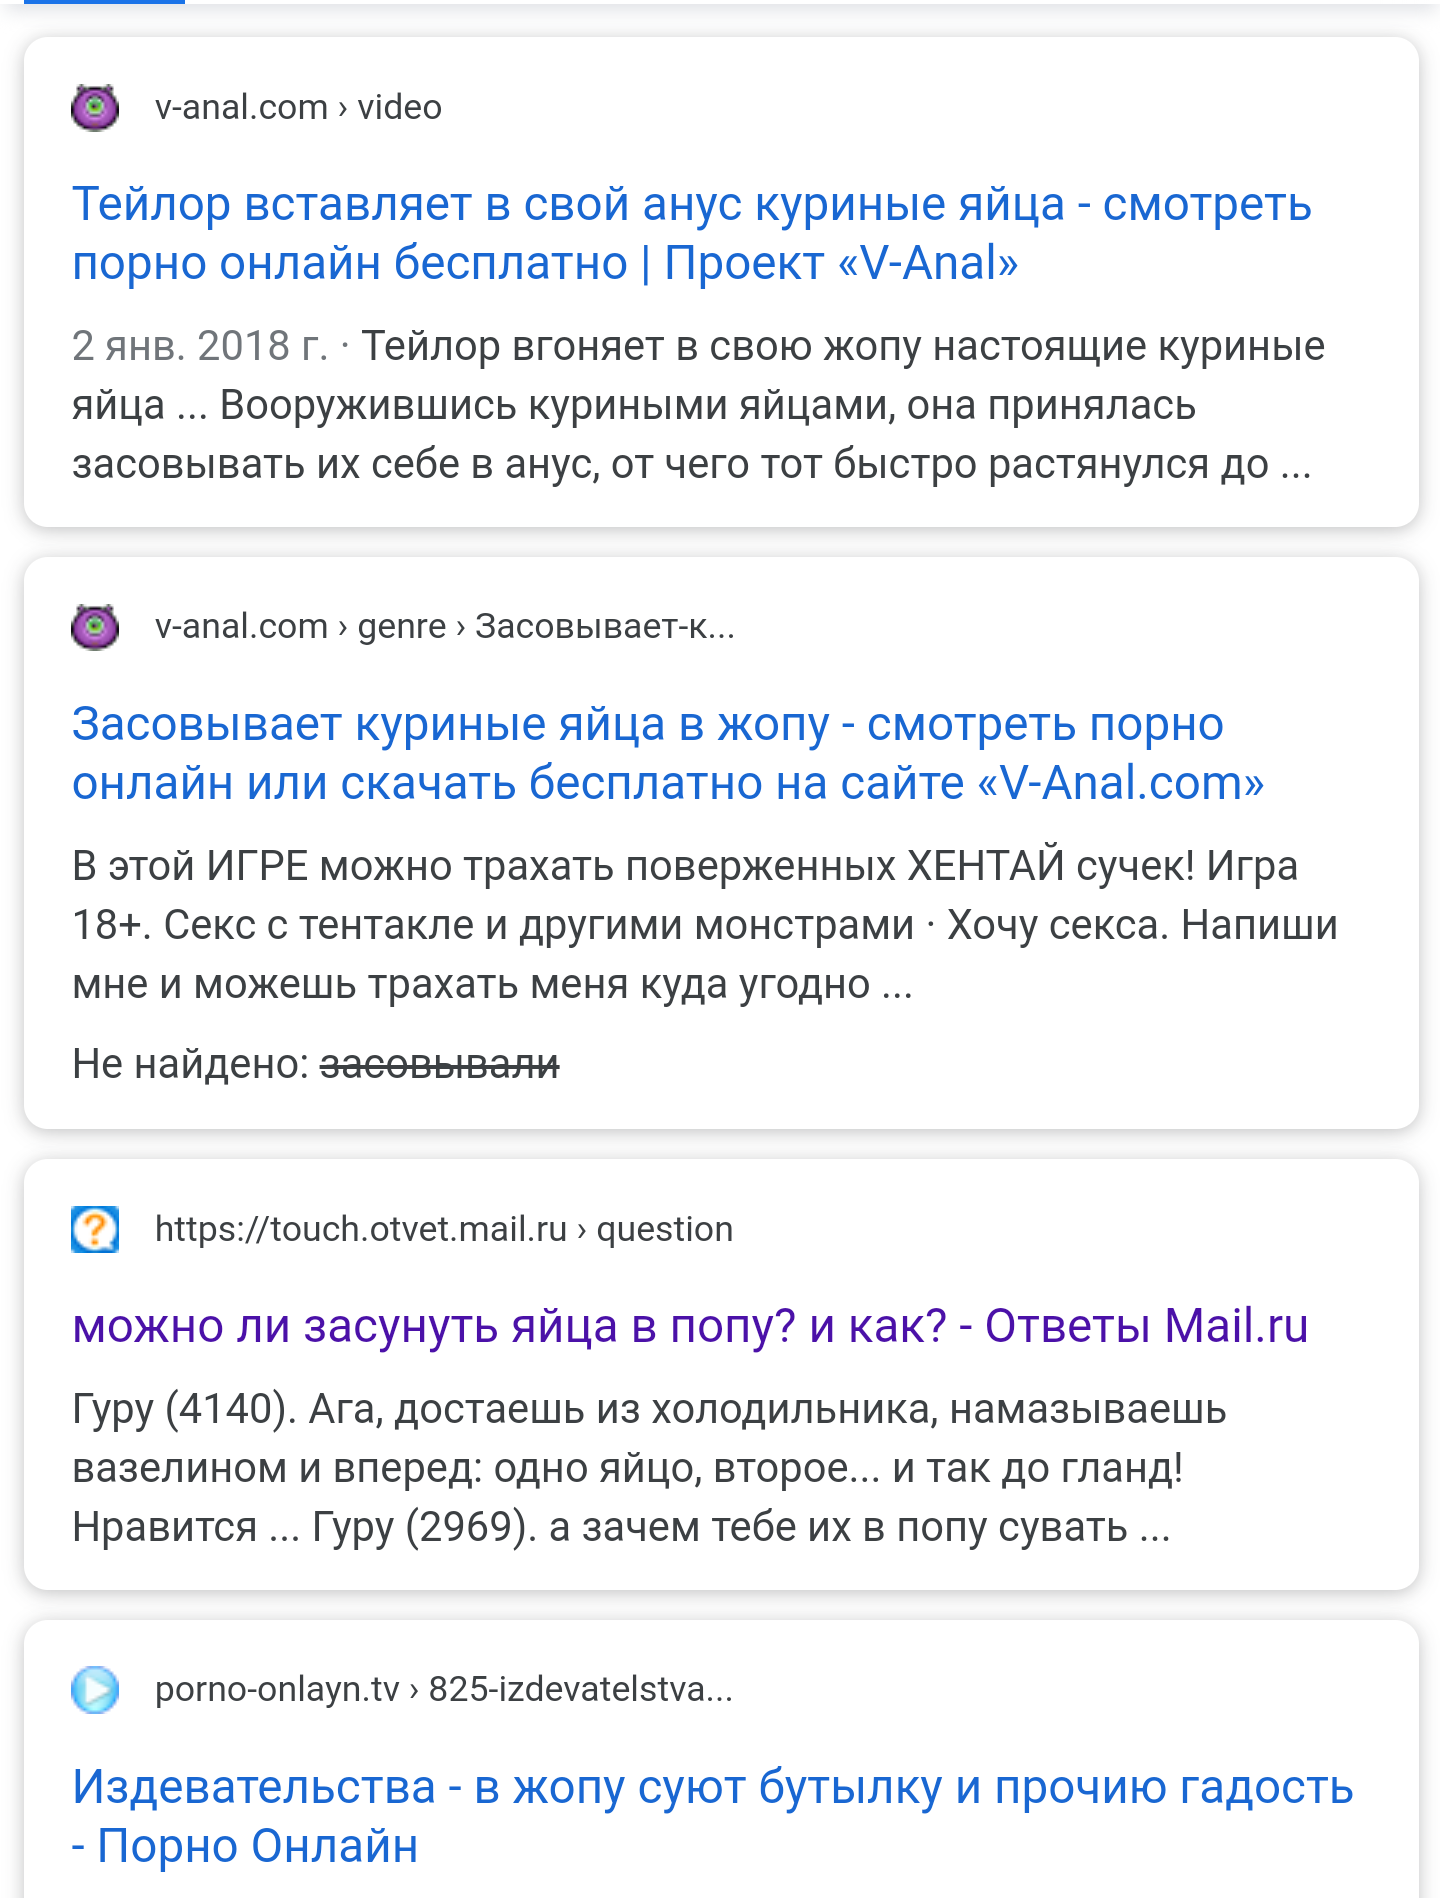Click the "Не найдено:" label
Image resolution: width=1440 pixels, height=1898 pixels.
coord(191,1064)
